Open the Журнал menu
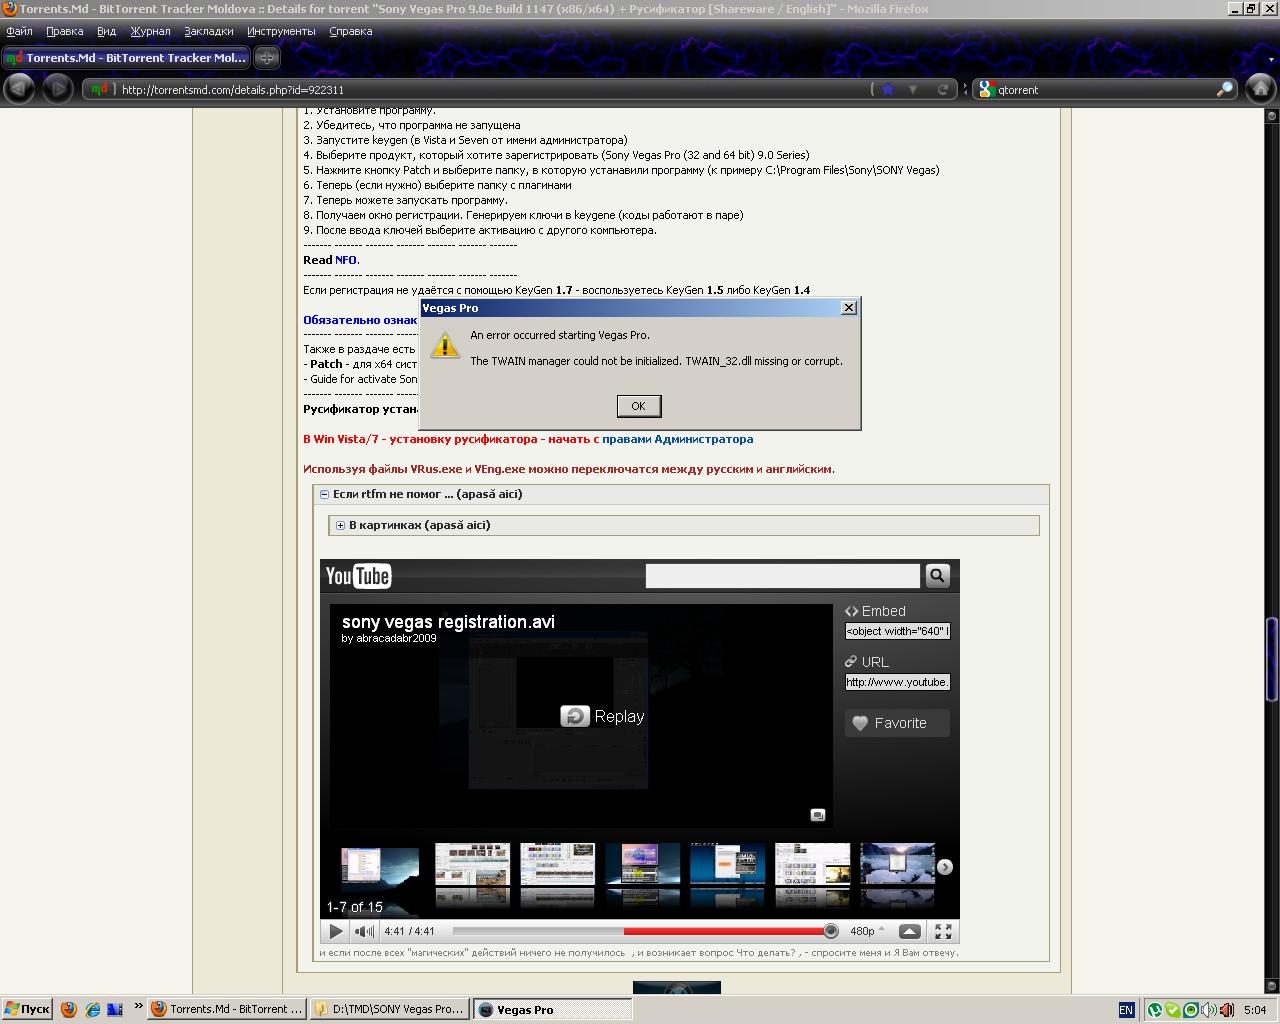Screen dimensions: 1280x1024 point(150,31)
